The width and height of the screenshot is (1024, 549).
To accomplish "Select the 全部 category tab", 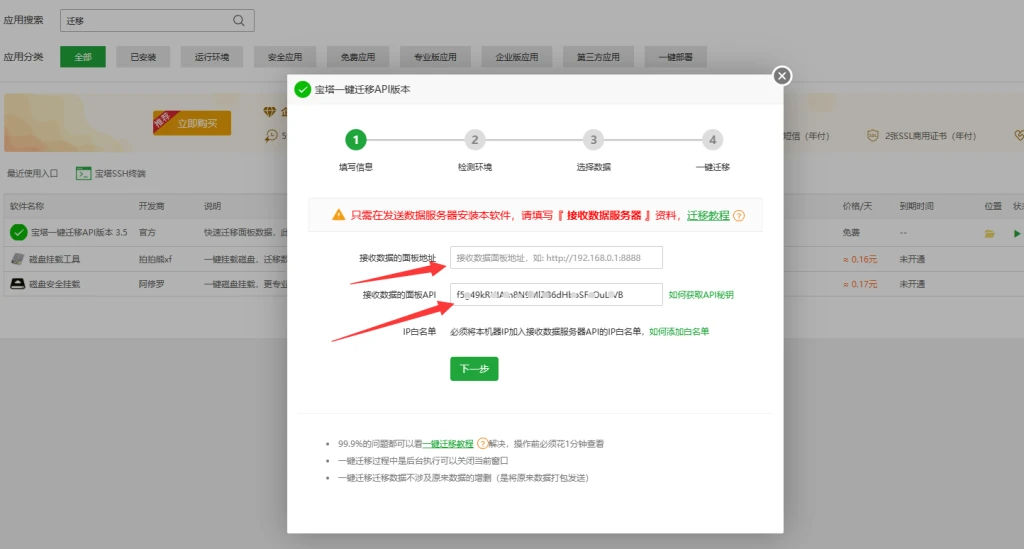I will (x=82, y=57).
